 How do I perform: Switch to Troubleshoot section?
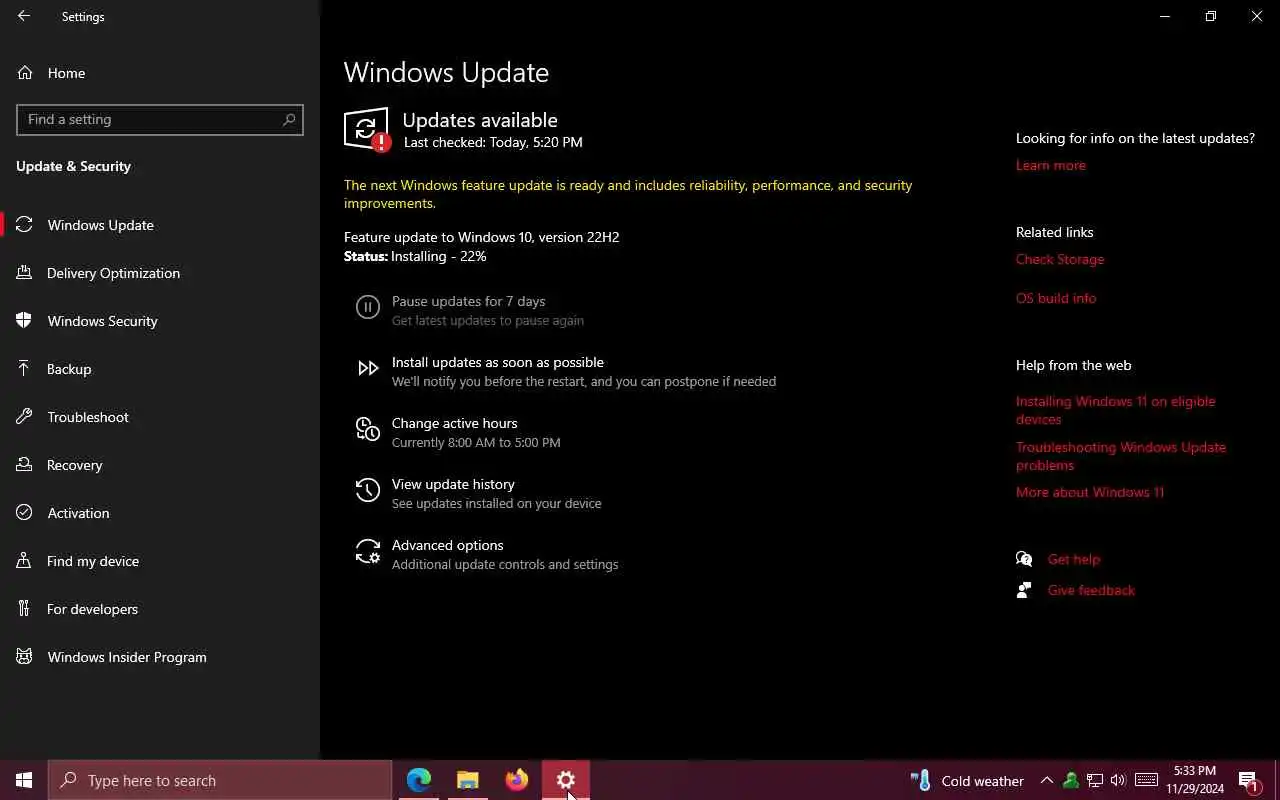tap(88, 417)
